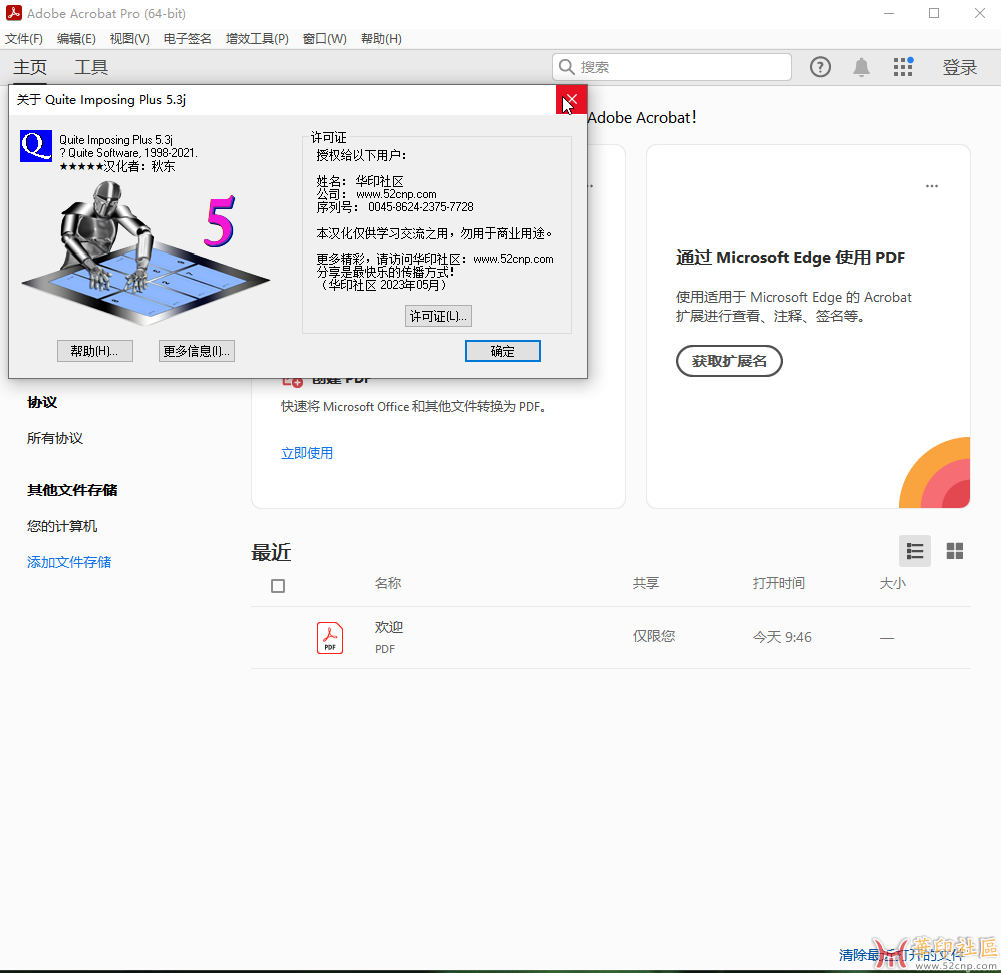This screenshot has width=1001, height=973.
Task: Click the 通过 Microsoft Edge 使用 PDF heading
Action: click(790, 257)
